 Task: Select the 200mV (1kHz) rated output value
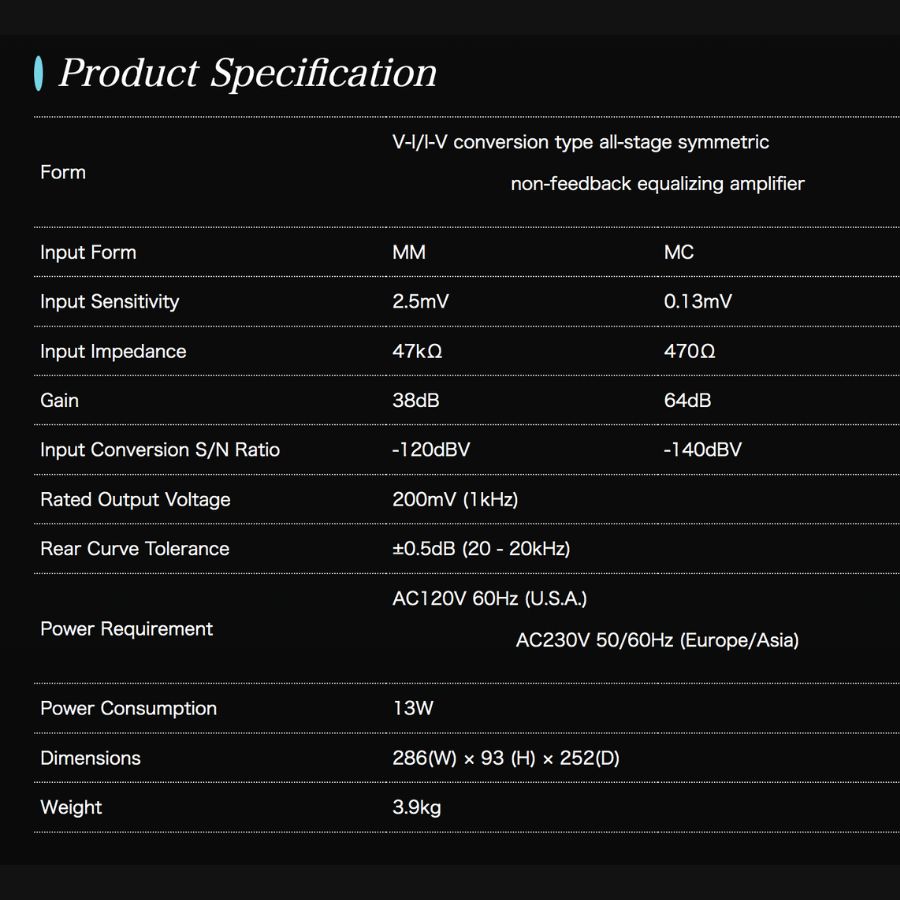click(x=454, y=499)
